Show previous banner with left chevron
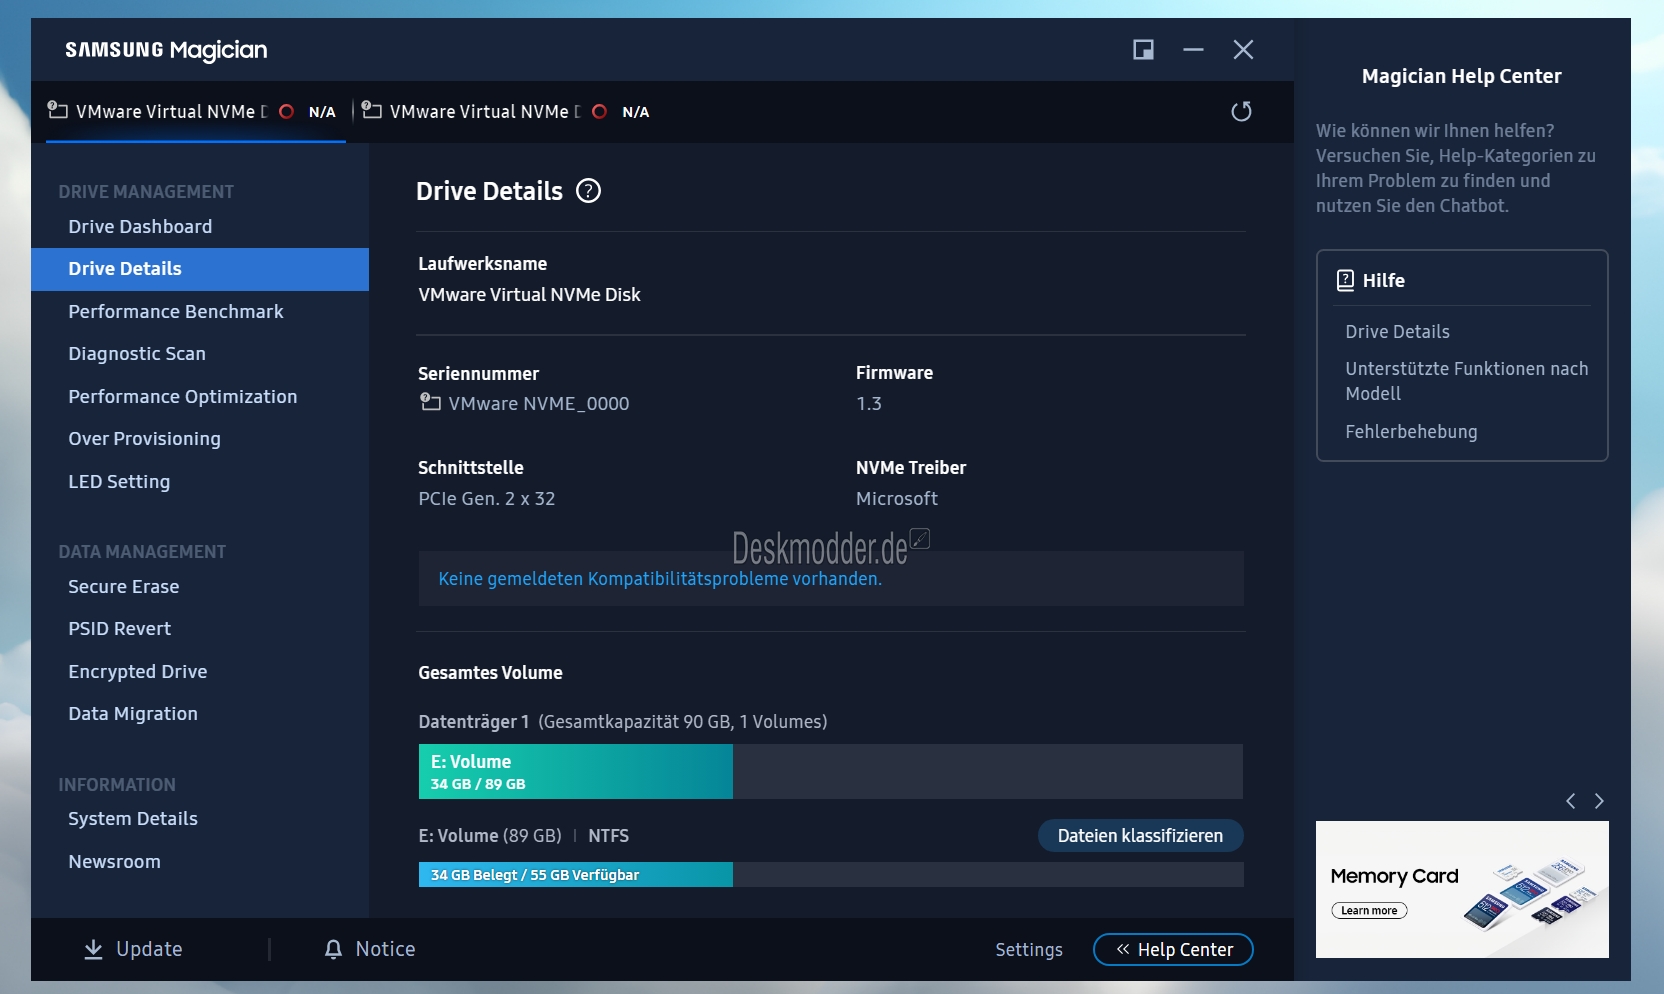 click(1570, 801)
